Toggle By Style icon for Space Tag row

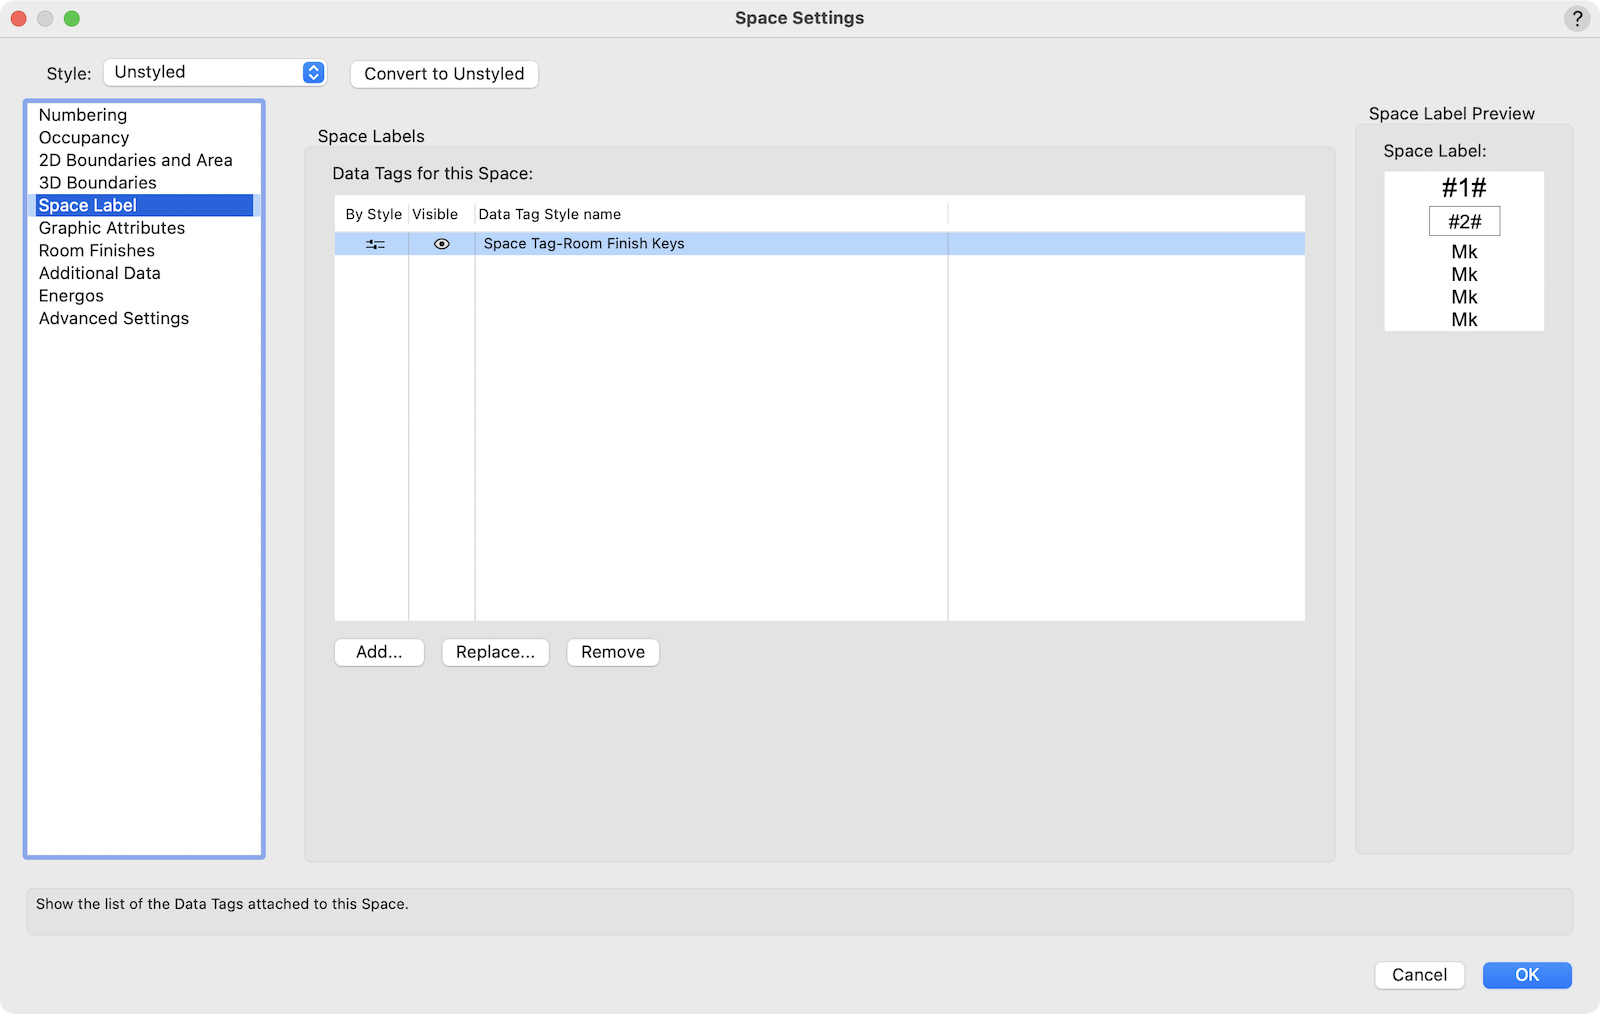(x=375, y=244)
